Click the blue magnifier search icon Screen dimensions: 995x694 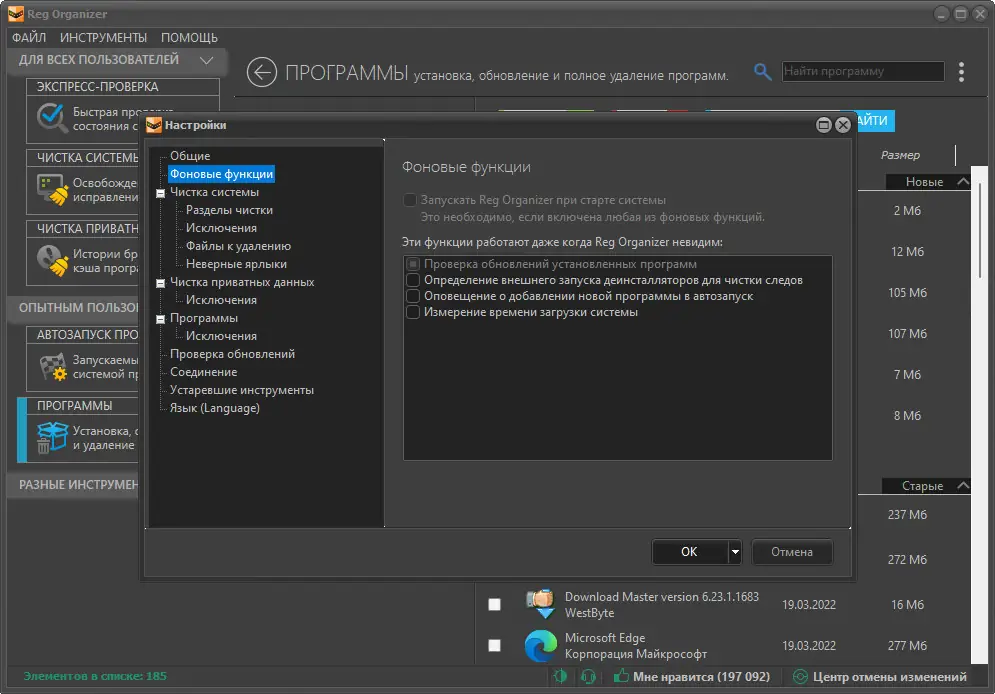click(x=762, y=72)
